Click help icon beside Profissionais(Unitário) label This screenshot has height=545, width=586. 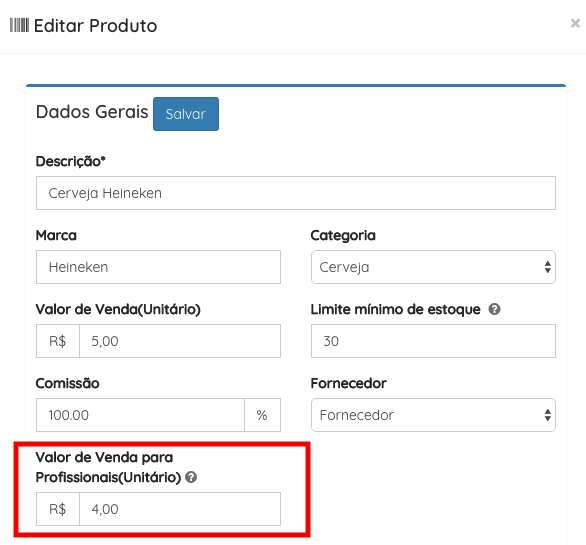pyautogui.click(x=191, y=477)
